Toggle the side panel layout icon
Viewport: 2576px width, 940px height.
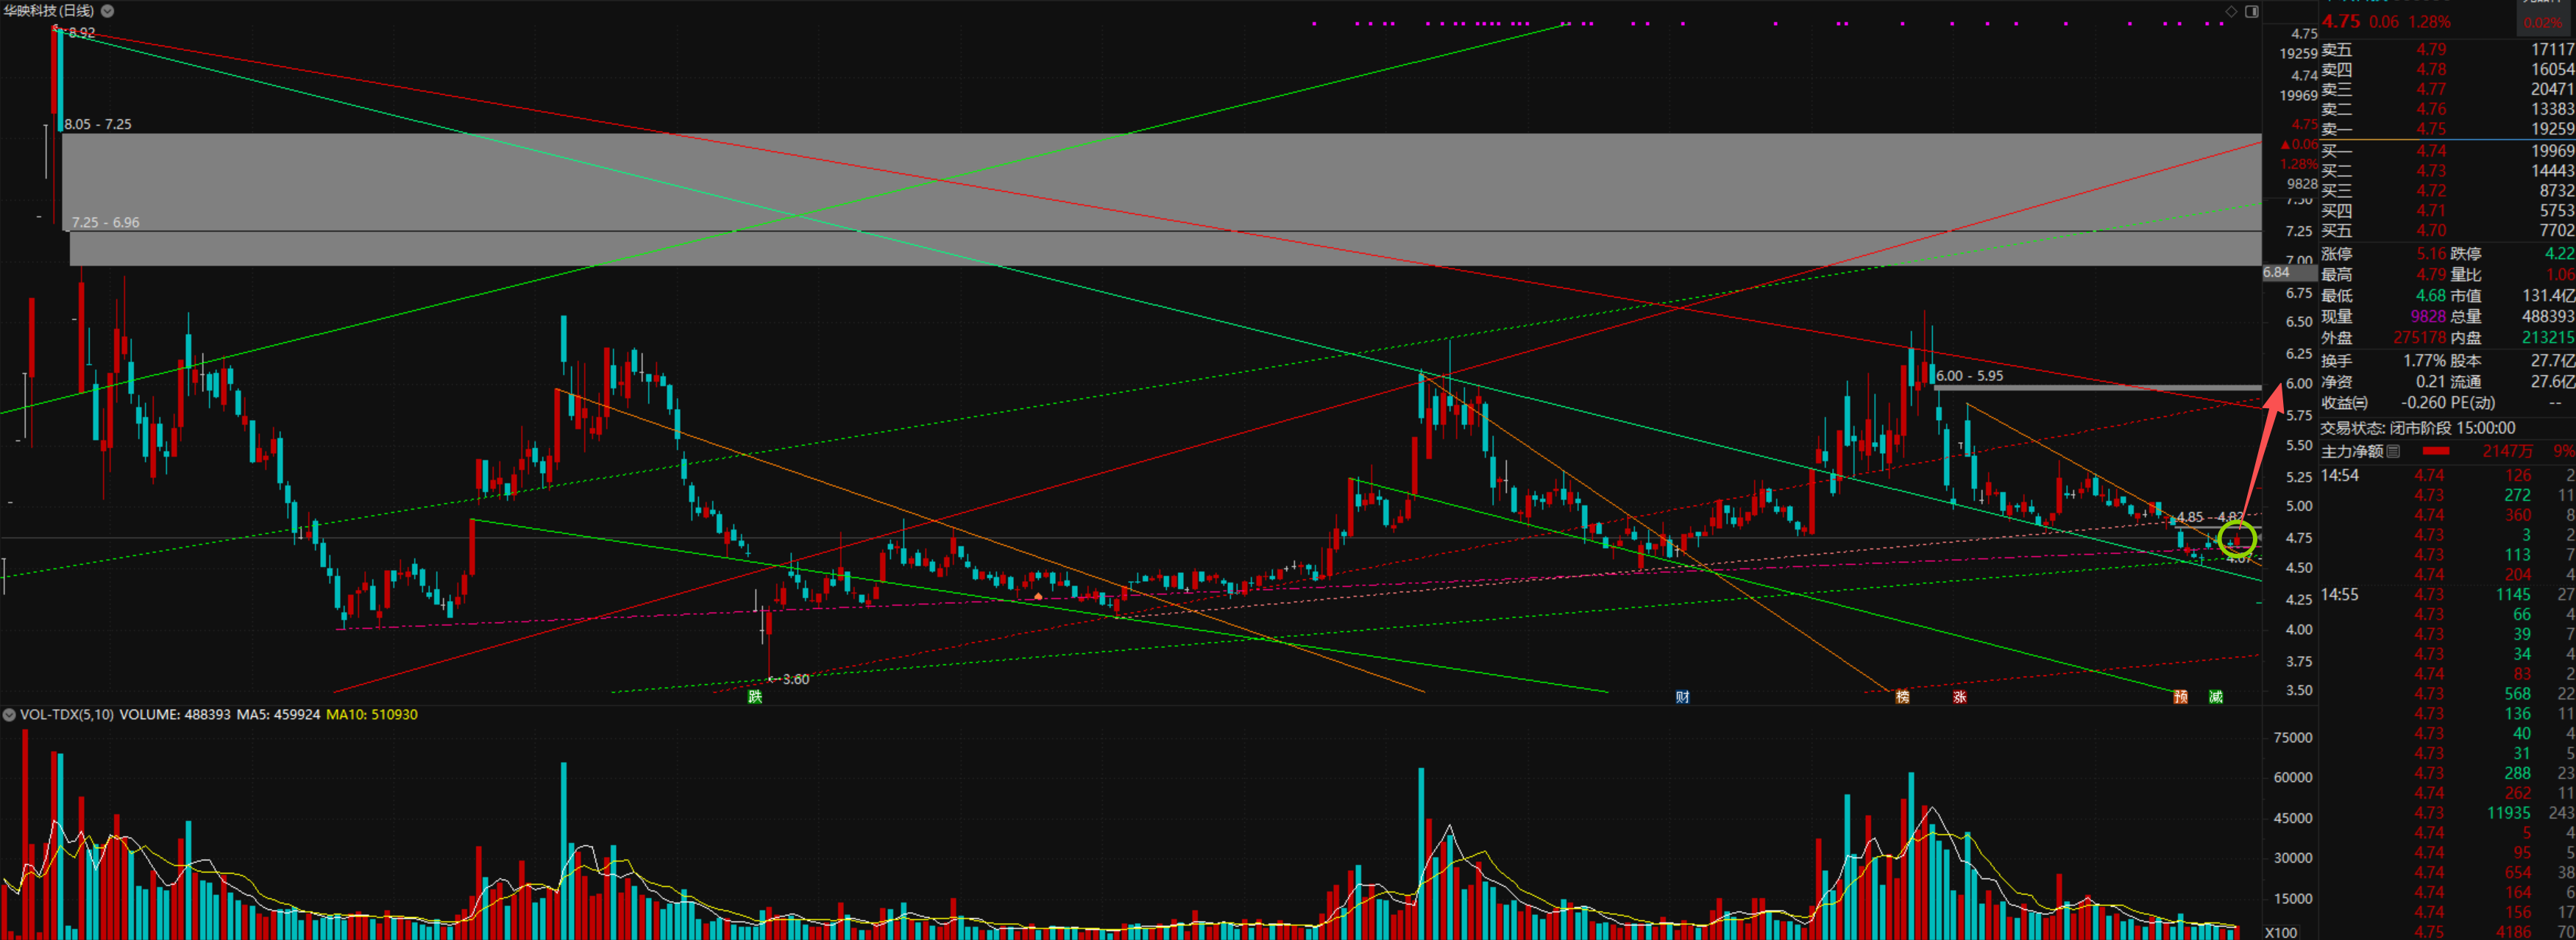pyautogui.click(x=2251, y=11)
